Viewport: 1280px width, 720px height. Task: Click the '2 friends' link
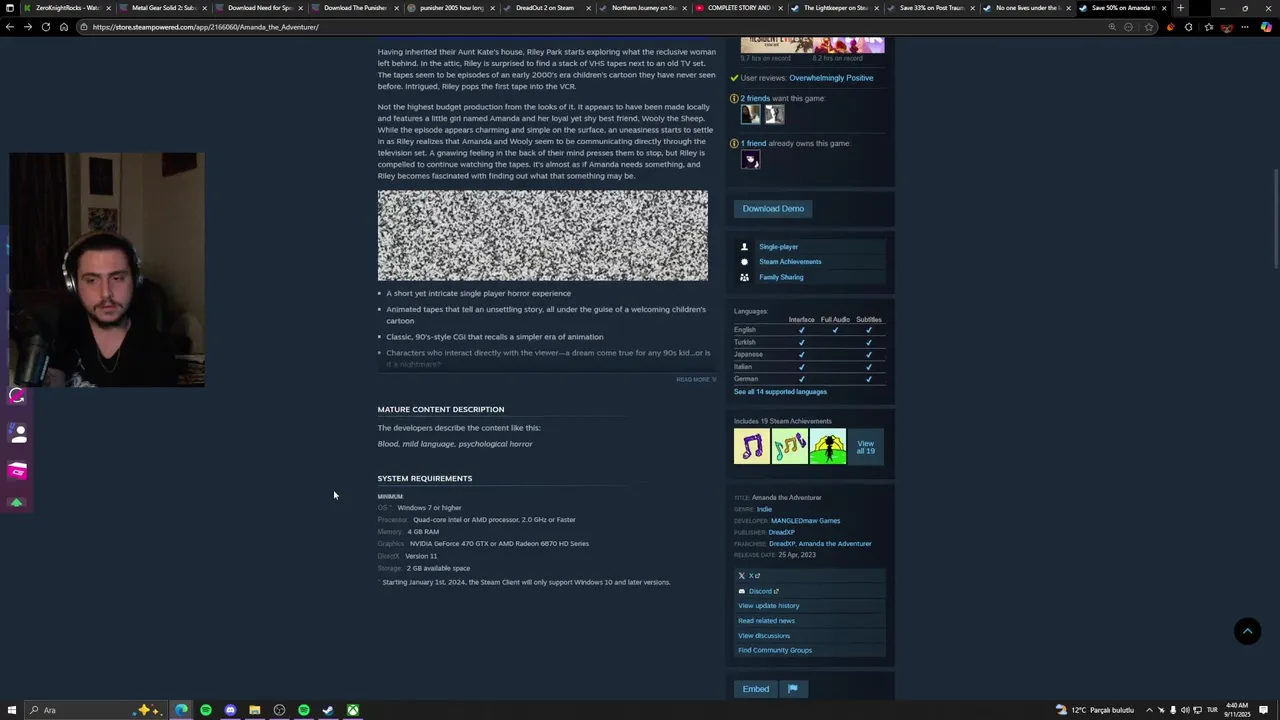coord(755,99)
